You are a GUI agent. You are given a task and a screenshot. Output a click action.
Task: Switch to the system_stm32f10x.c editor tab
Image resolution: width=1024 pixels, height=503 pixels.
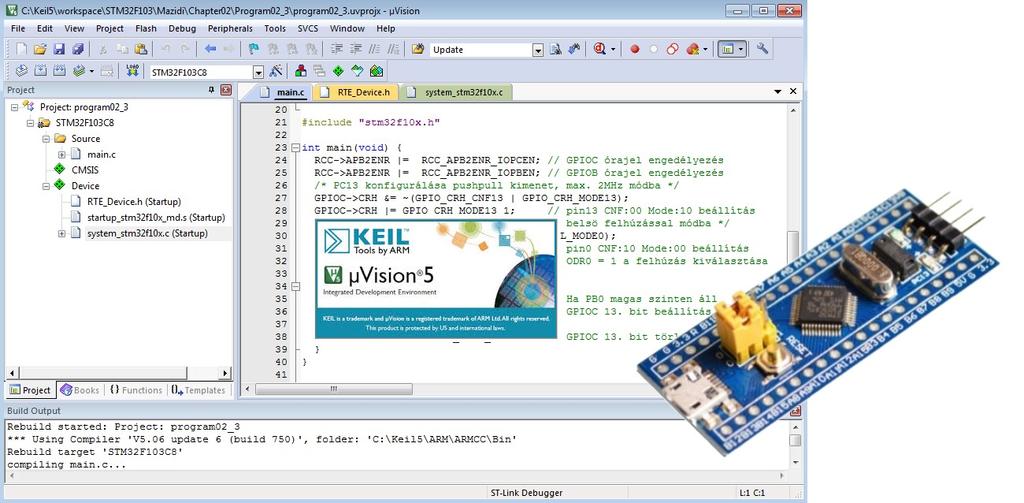[456, 93]
